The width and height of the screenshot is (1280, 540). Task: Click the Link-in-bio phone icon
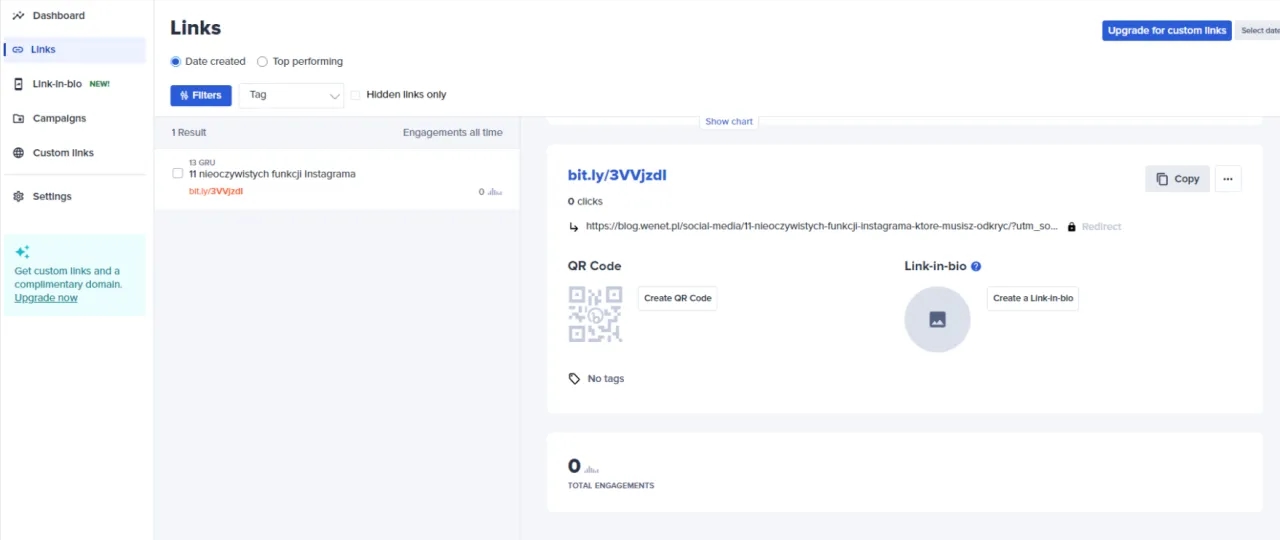tap(18, 84)
